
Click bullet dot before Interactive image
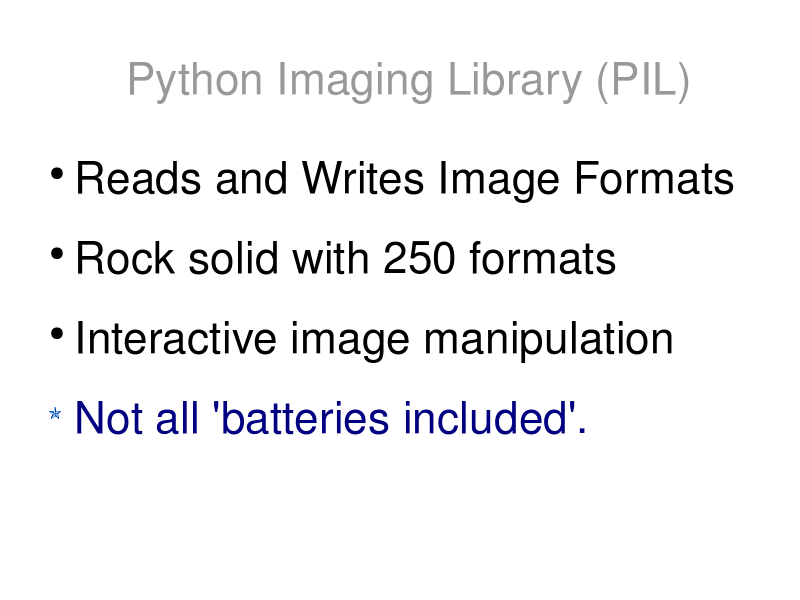pos(57,334)
